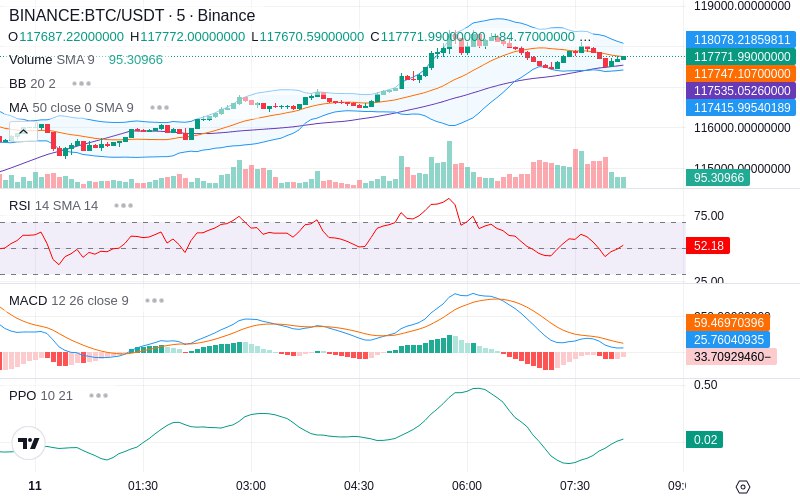Click the 07:30 time axis label
Screen dimensions: 800x500
coord(575,485)
